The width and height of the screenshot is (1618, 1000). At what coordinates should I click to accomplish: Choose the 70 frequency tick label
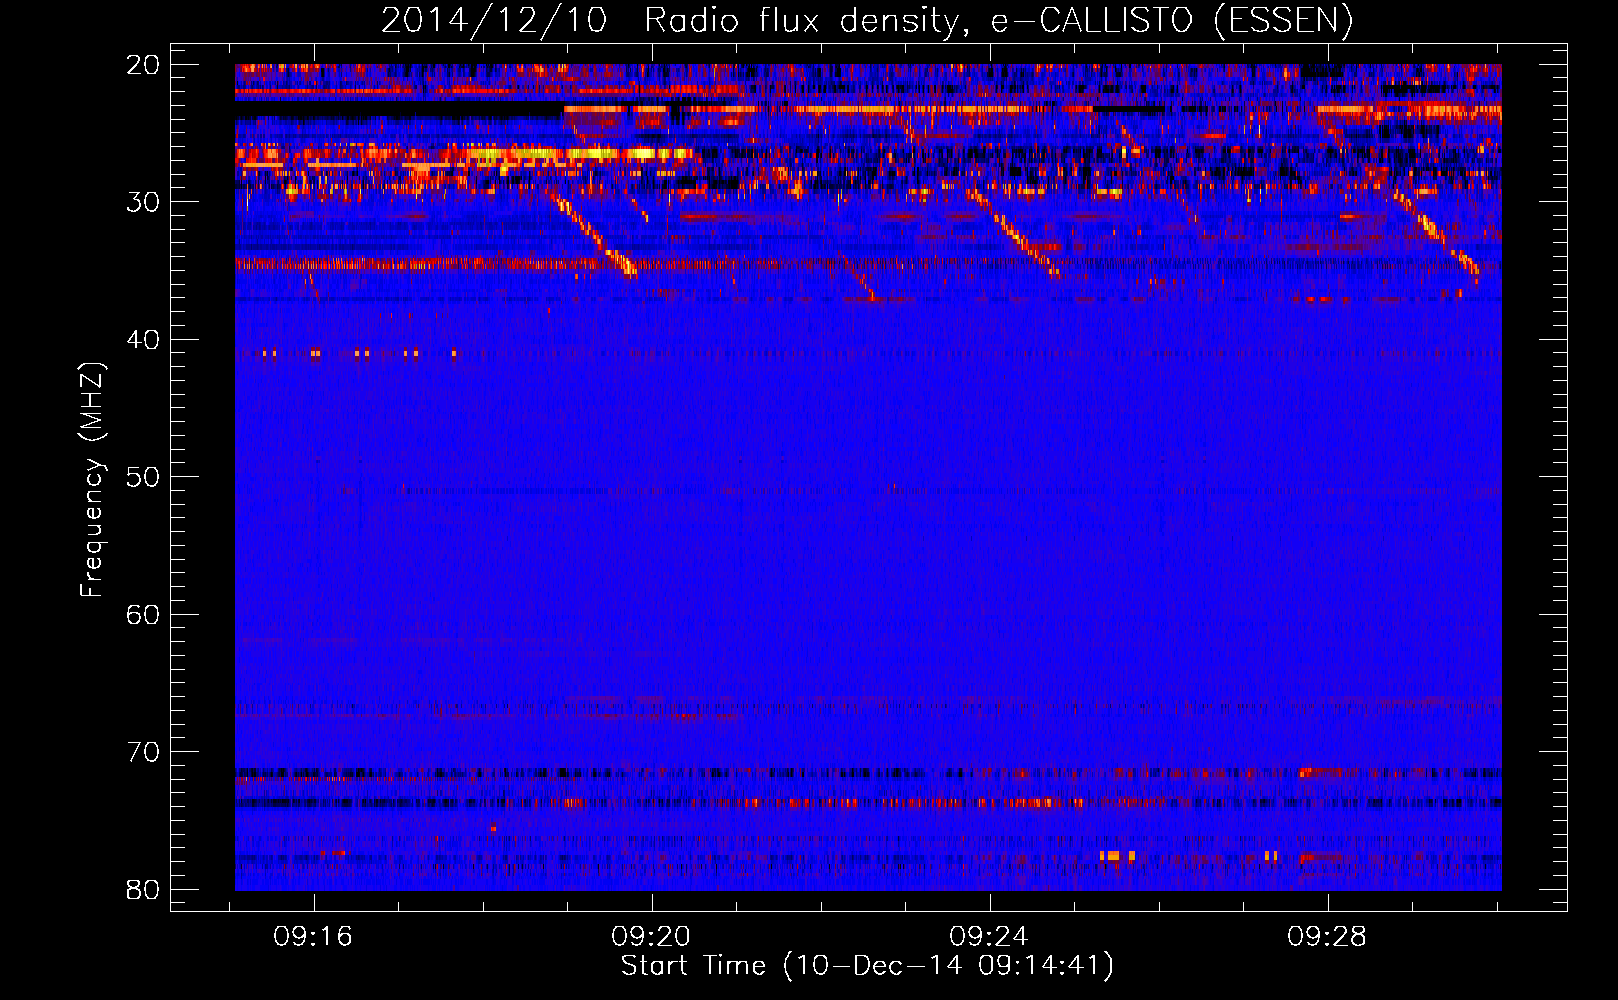point(143,752)
